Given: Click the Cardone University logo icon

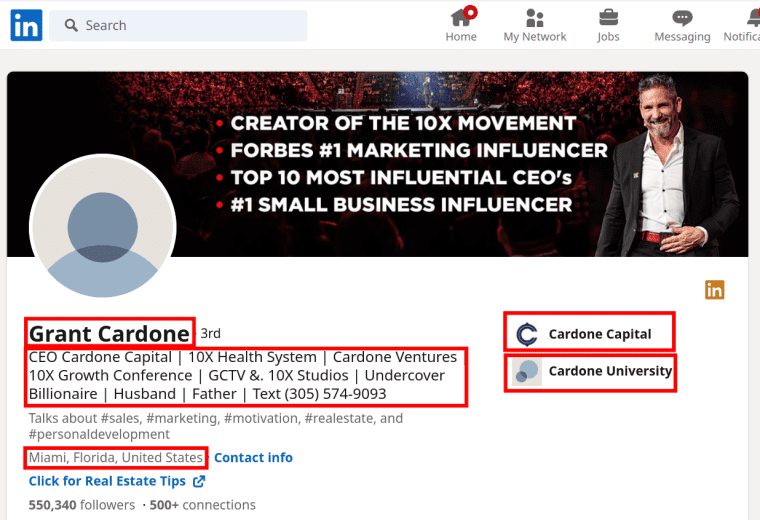Looking at the screenshot, I should tap(527, 372).
